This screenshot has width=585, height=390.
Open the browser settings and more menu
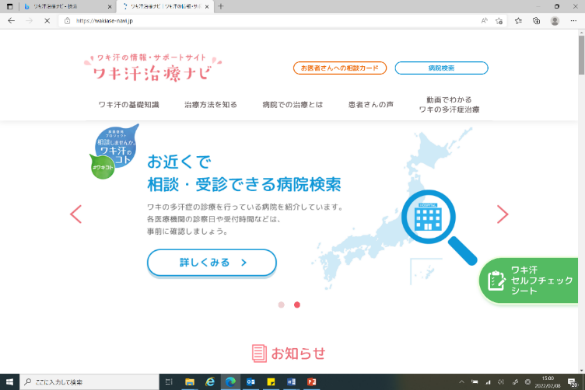[x=573, y=21]
